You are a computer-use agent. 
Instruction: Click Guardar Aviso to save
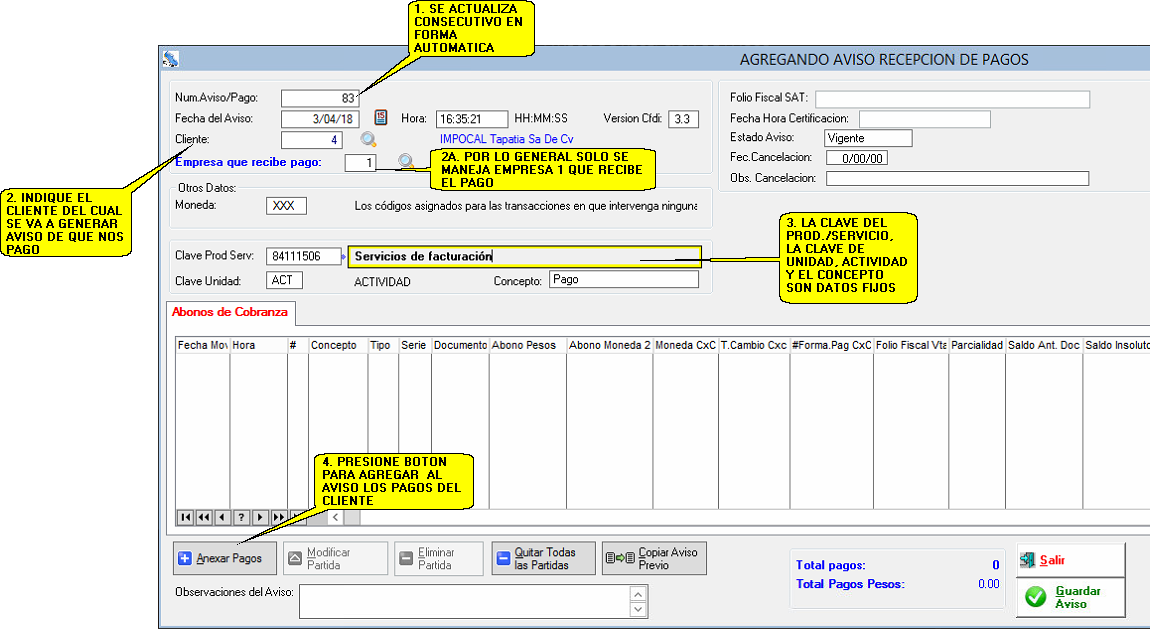tap(1070, 597)
